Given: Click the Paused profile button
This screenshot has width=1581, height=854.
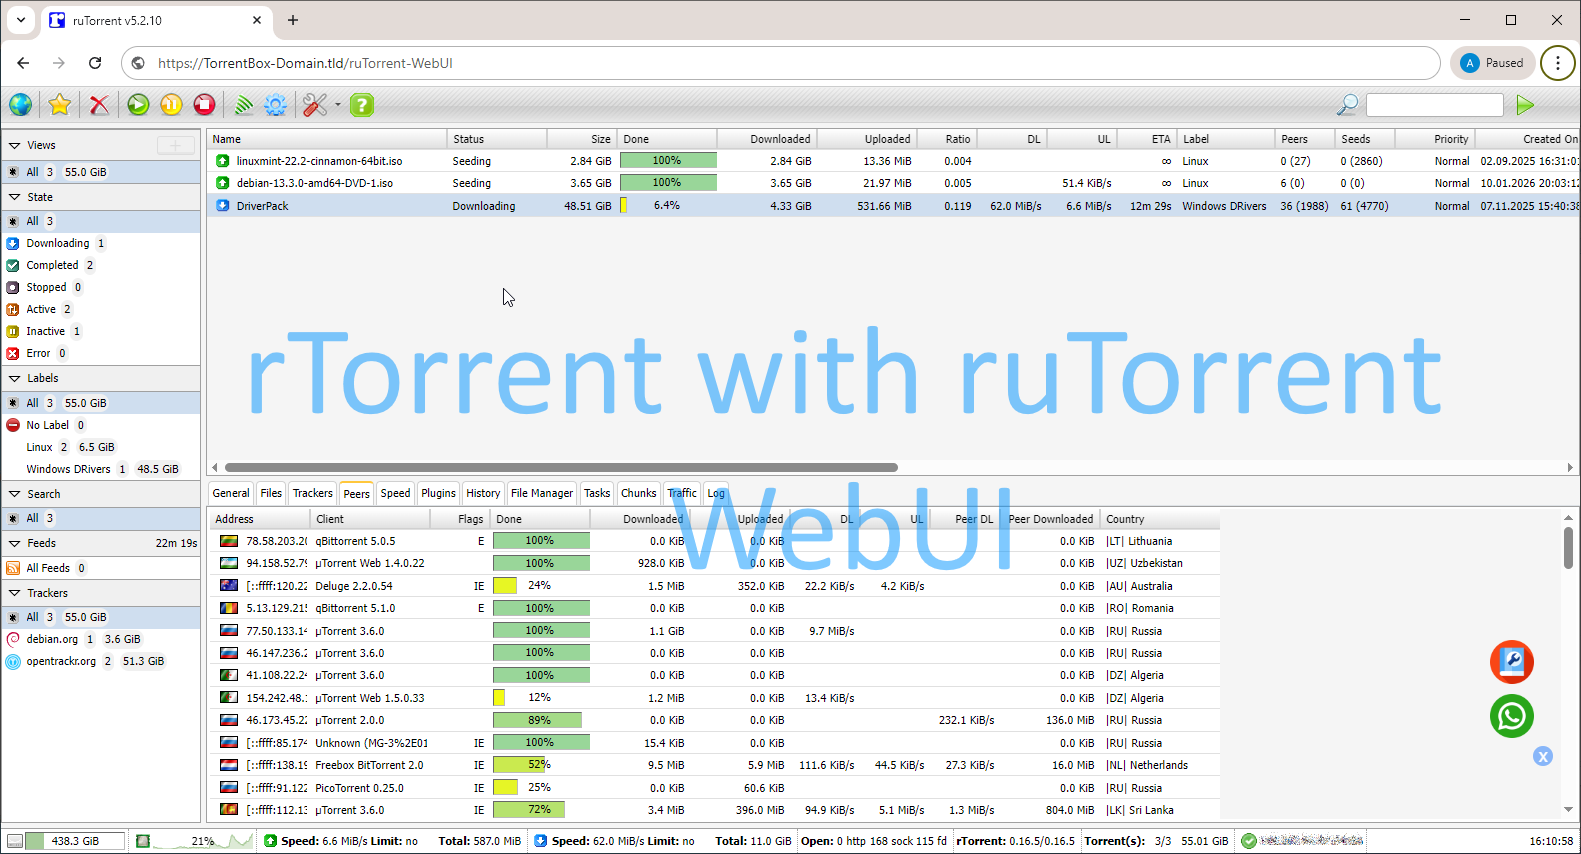Looking at the screenshot, I should (x=1492, y=63).
